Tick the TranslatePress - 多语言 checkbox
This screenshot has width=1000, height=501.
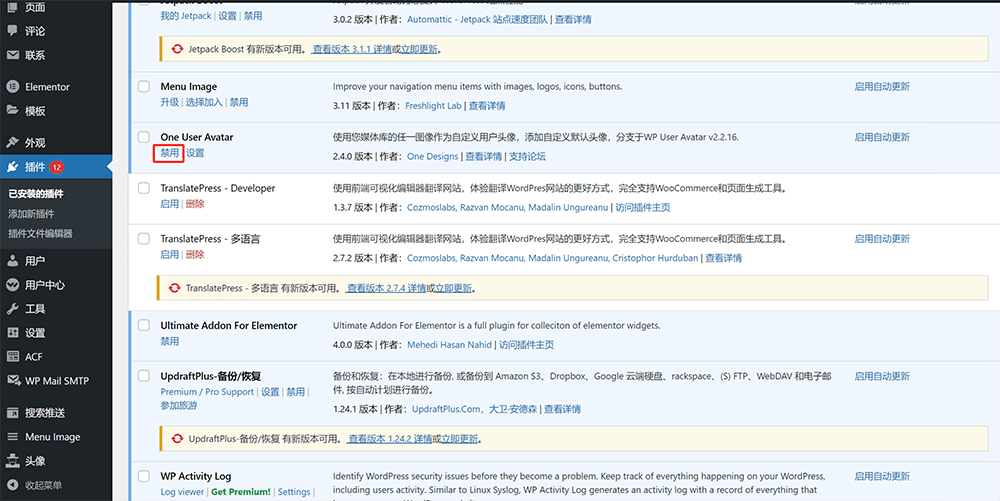point(144,238)
